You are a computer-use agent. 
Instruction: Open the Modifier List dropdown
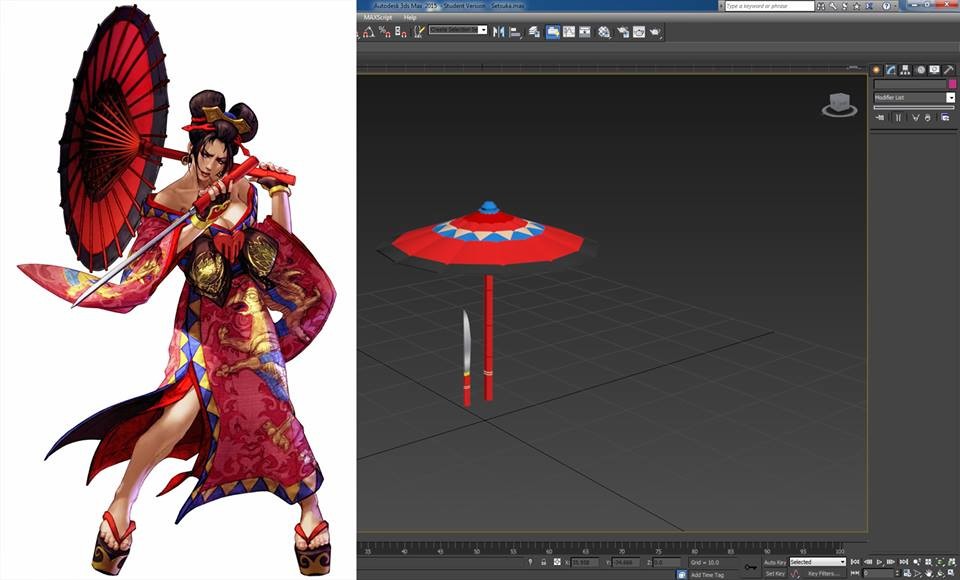pyautogui.click(x=951, y=97)
